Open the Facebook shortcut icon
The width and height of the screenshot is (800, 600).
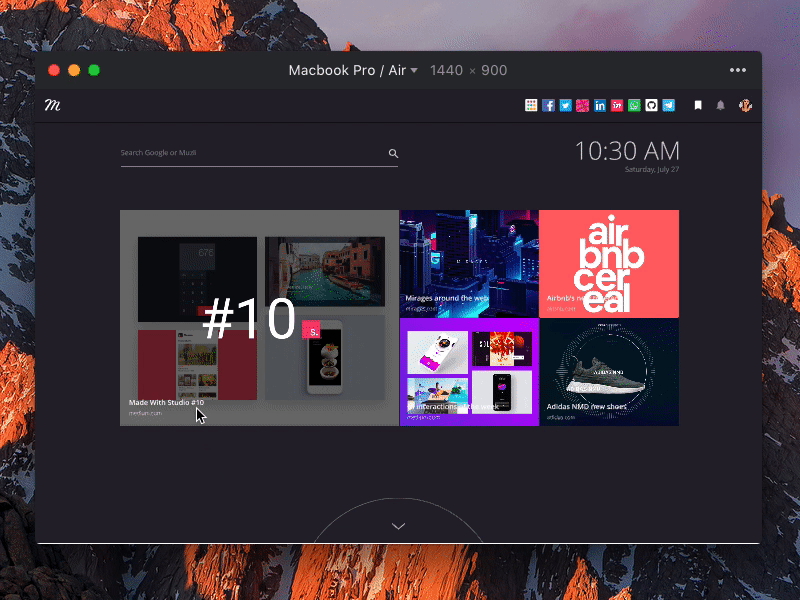click(x=548, y=104)
